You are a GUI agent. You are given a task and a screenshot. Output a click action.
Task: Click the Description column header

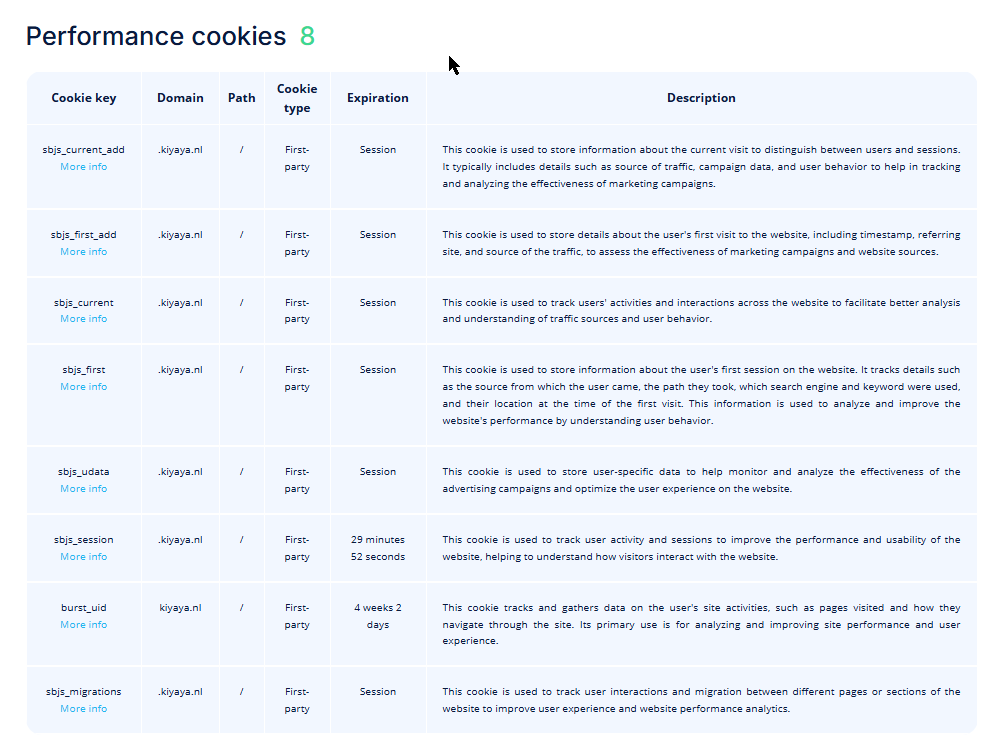coord(701,98)
